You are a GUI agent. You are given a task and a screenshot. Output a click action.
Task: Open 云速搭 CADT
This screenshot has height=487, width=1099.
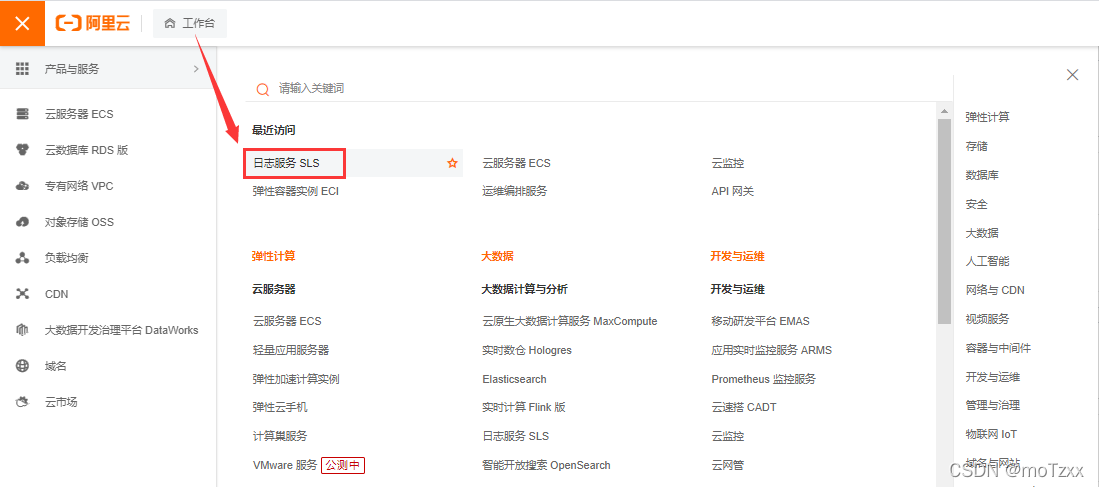tap(744, 407)
